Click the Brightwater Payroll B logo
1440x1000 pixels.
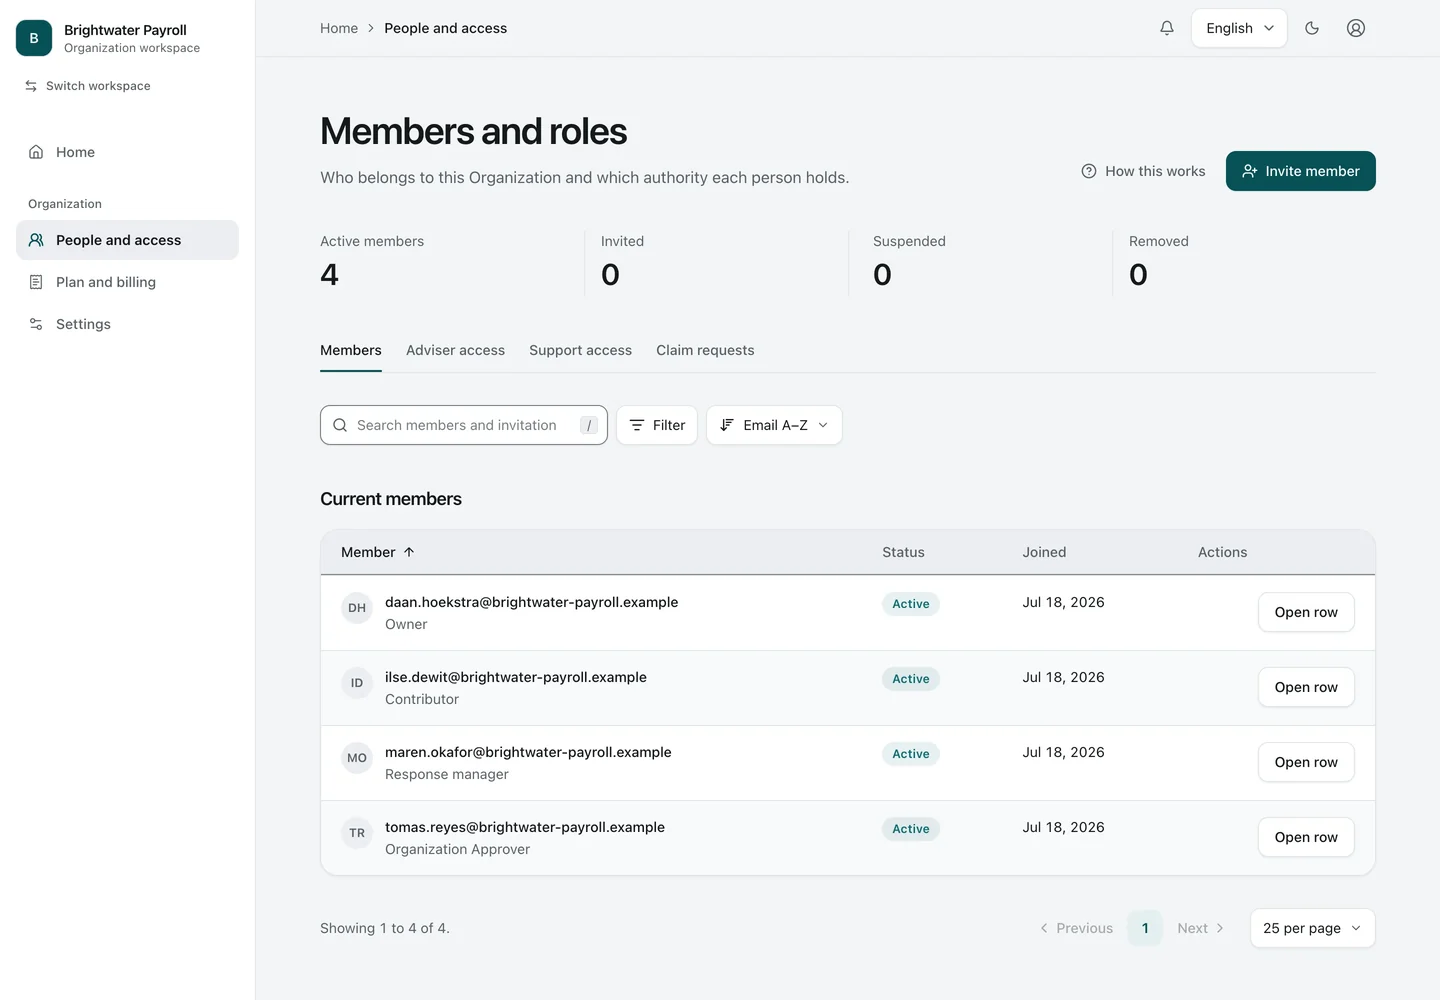pyautogui.click(x=34, y=38)
